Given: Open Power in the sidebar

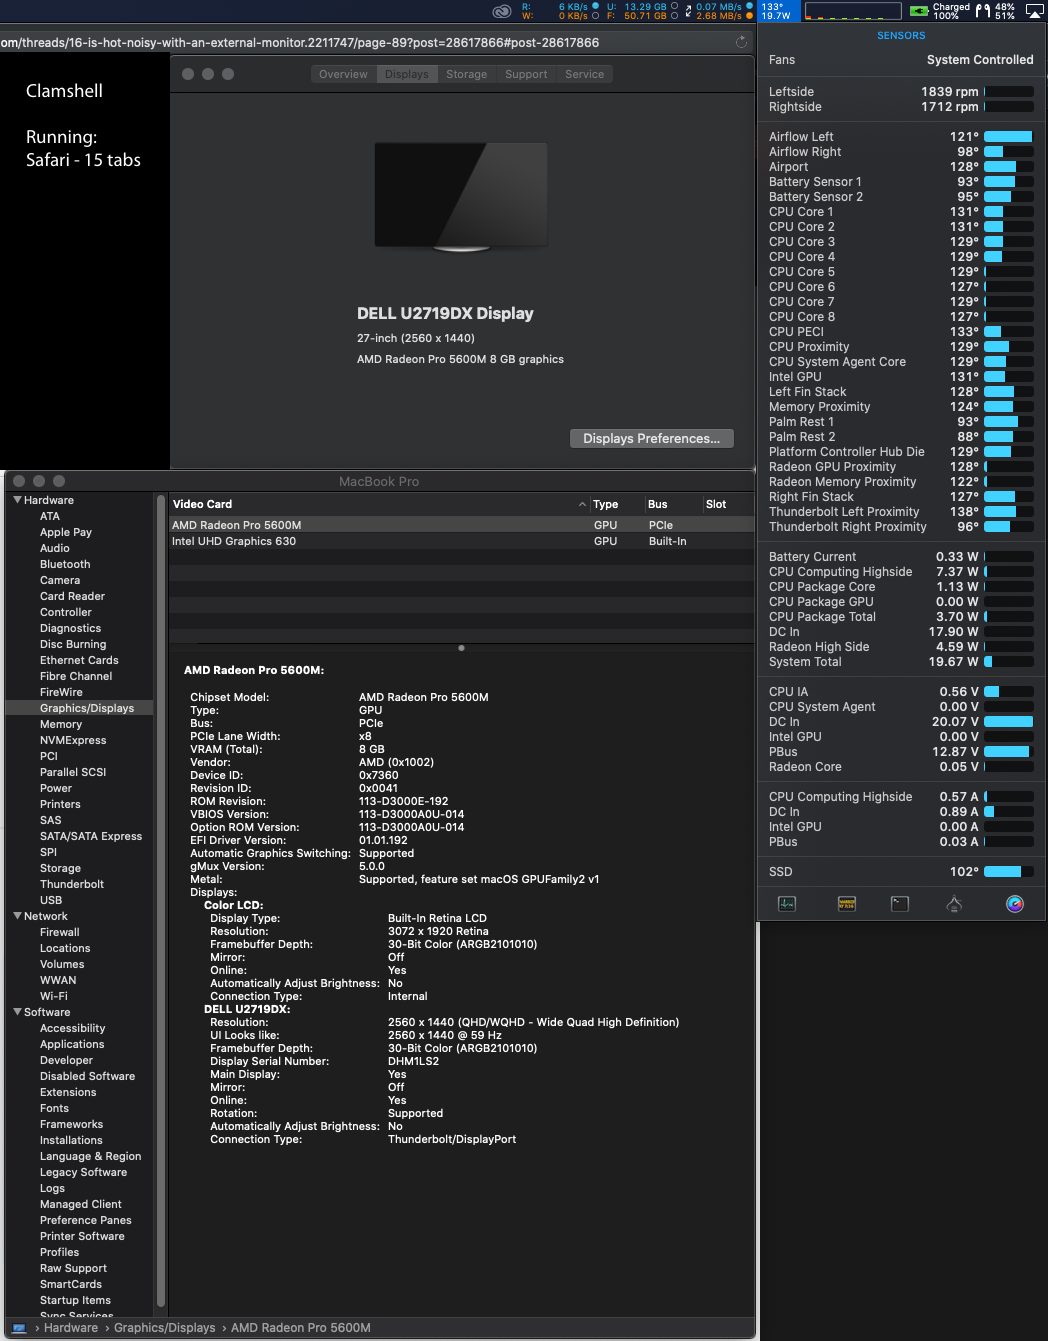Looking at the screenshot, I should point(56,788).
